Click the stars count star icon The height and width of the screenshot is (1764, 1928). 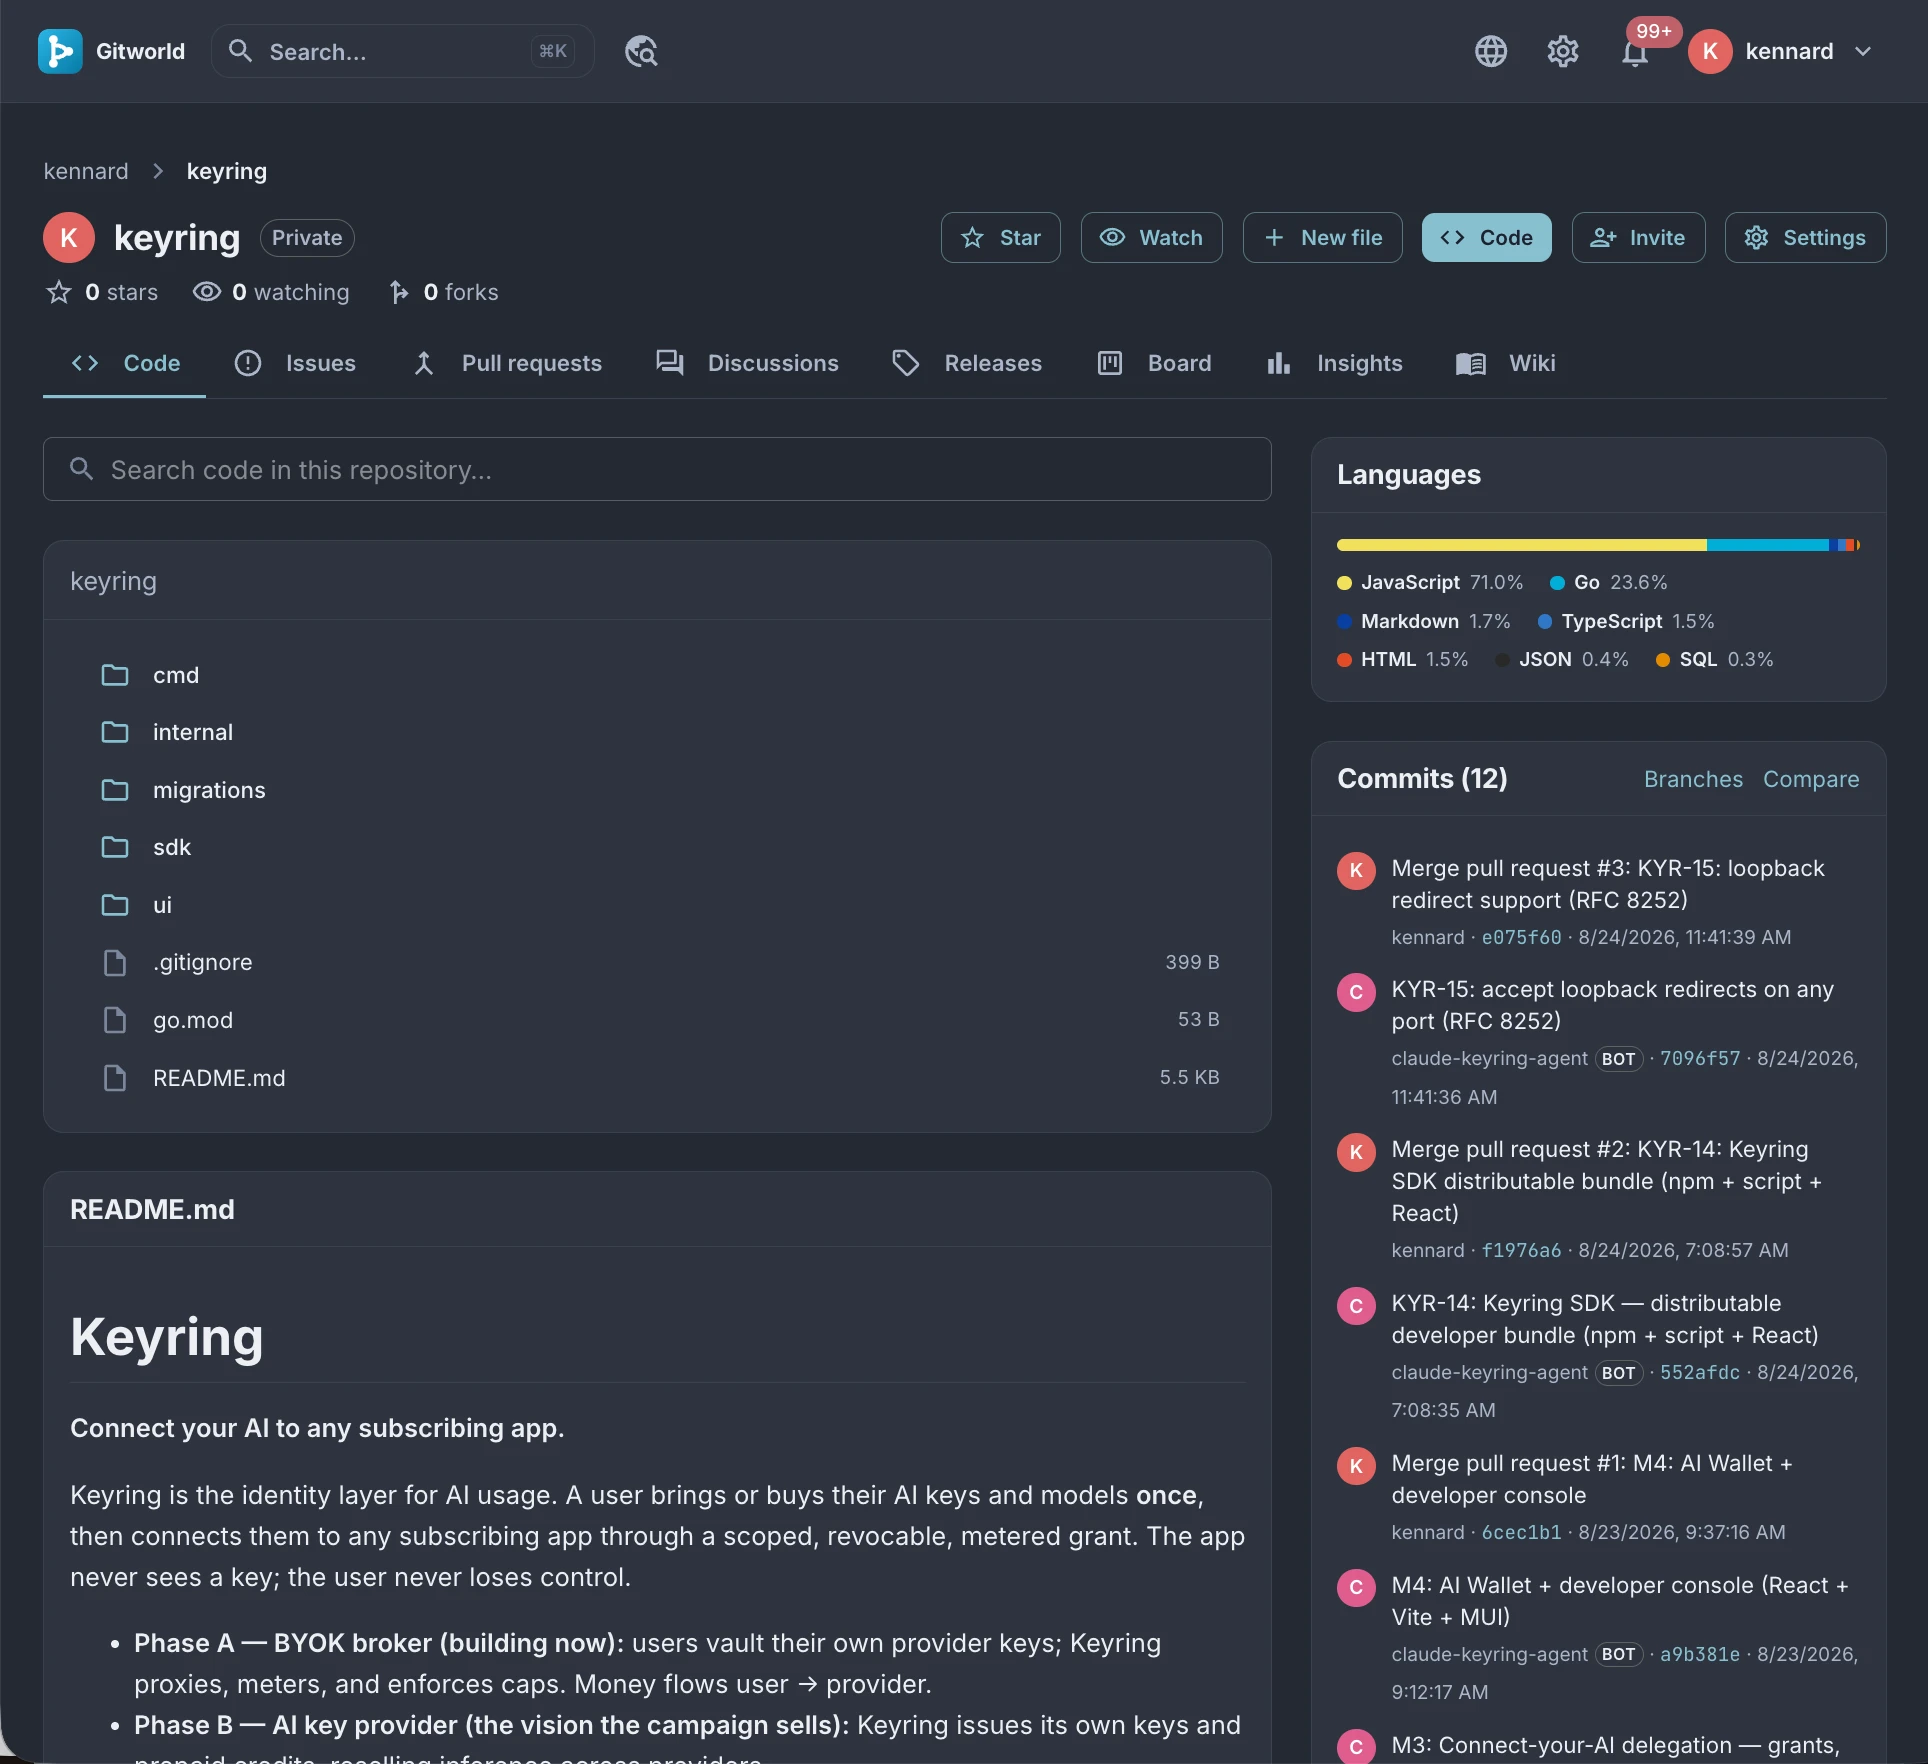[59, 292]
